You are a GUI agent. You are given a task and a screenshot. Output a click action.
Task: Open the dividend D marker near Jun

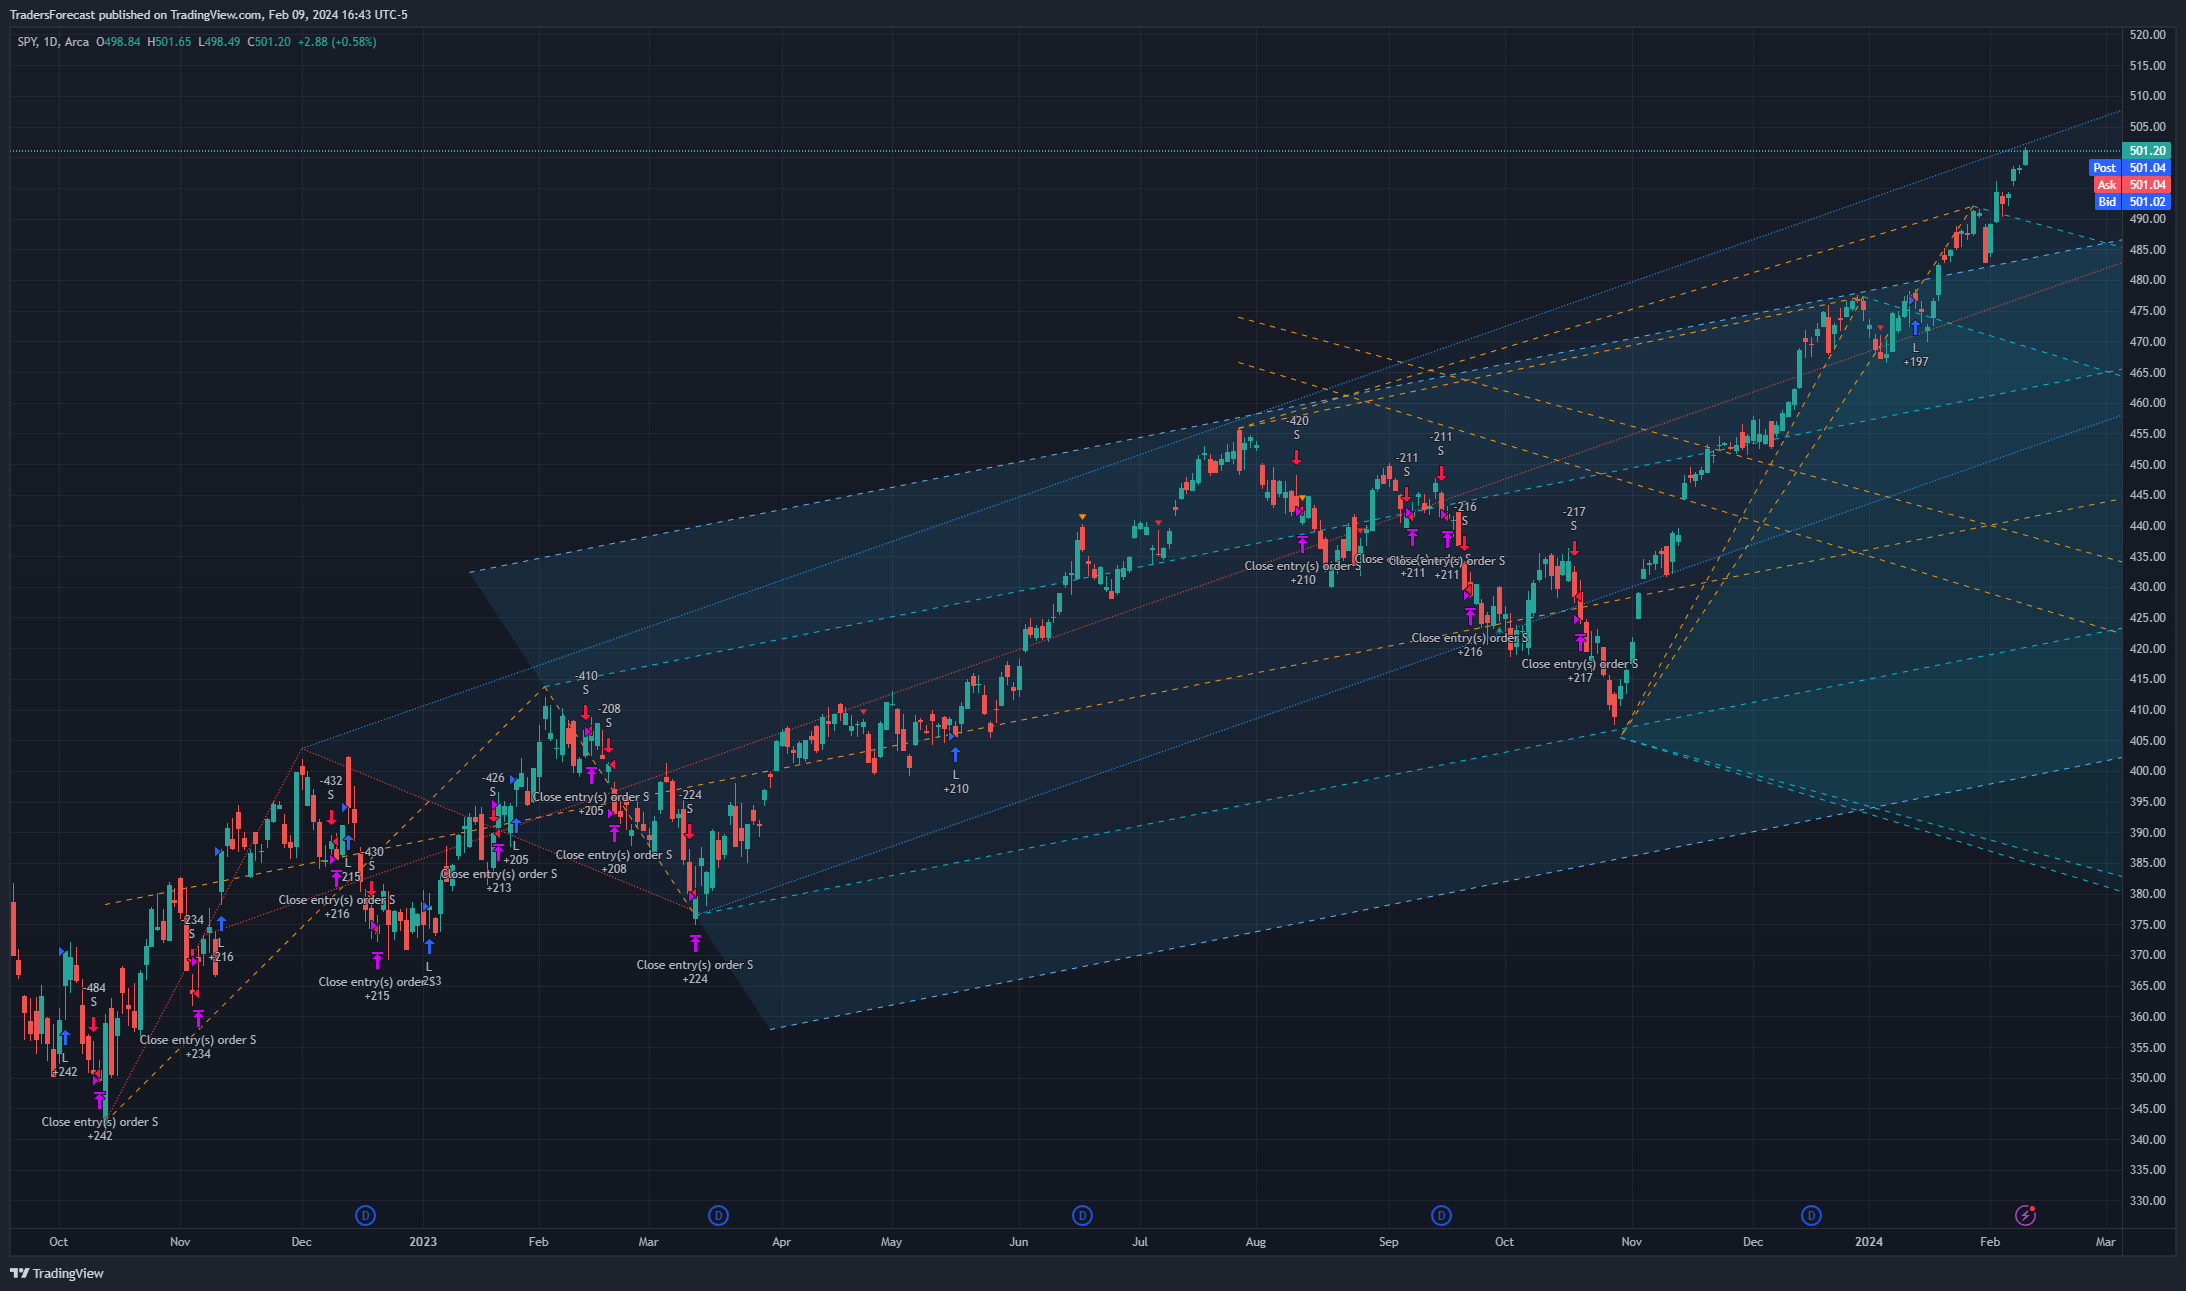coord(1082,1215)
